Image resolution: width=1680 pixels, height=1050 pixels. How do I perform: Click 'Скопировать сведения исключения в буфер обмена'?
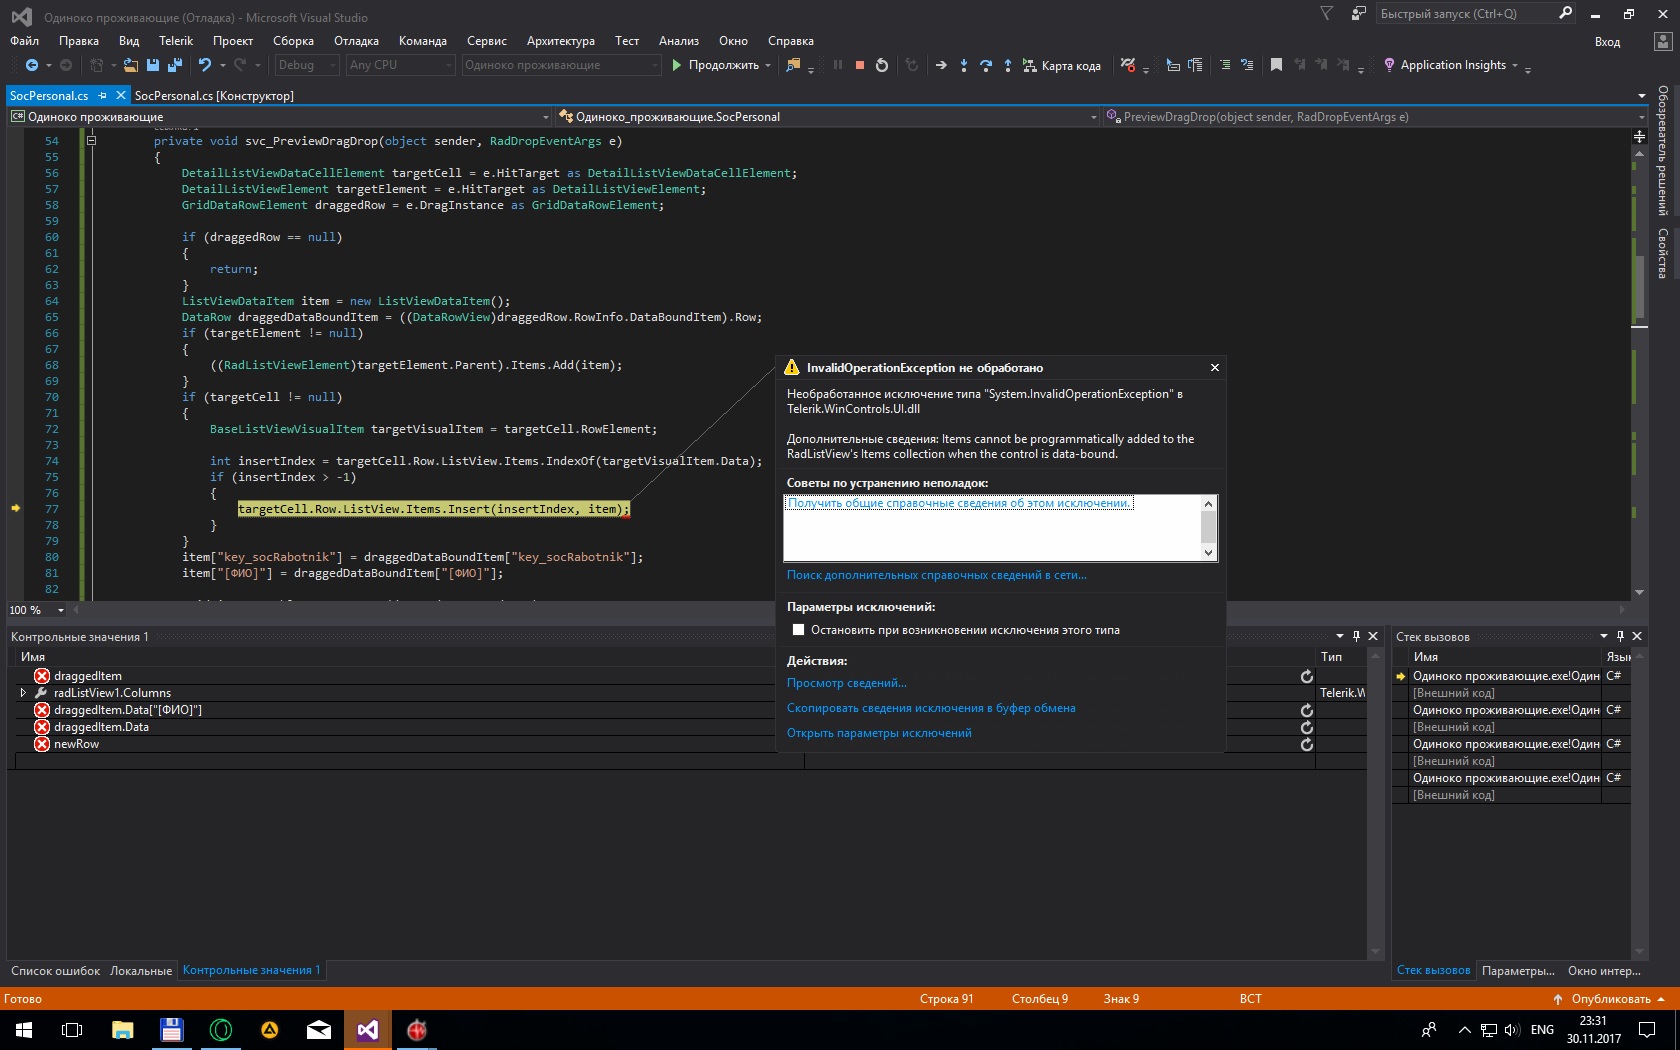pyautogui.click(x=930, y=708)
